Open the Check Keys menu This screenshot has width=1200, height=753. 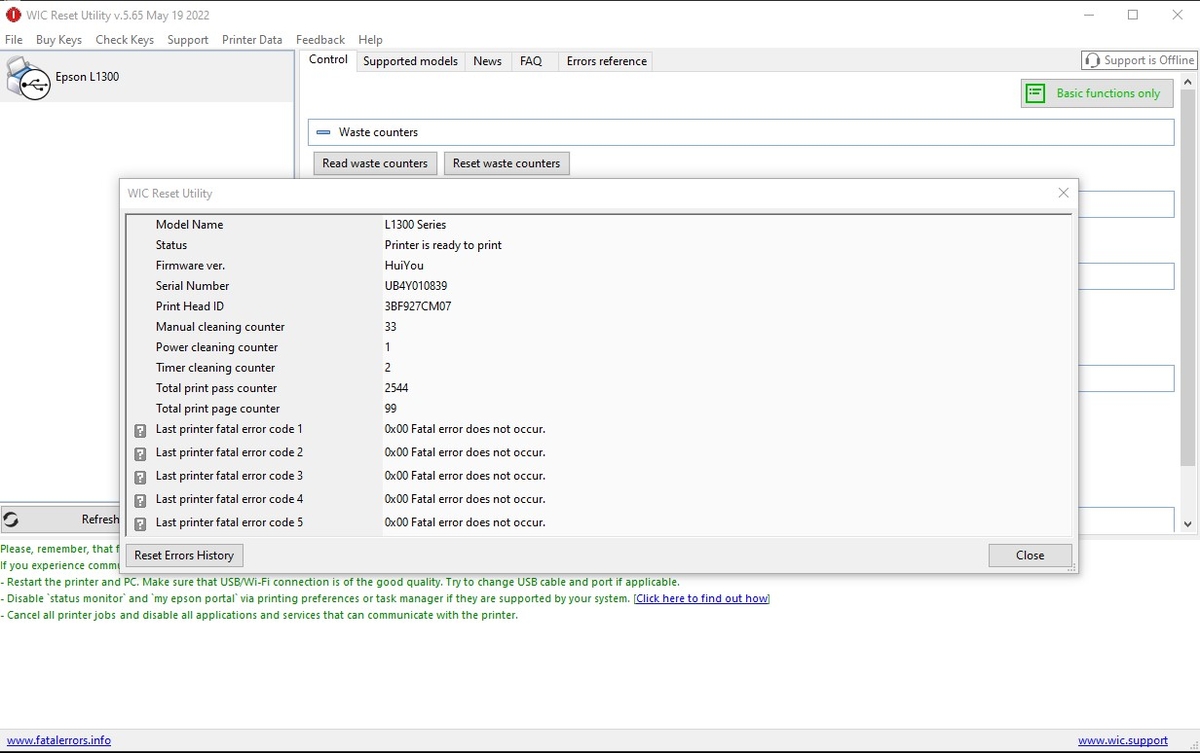[x=125, y=40]
